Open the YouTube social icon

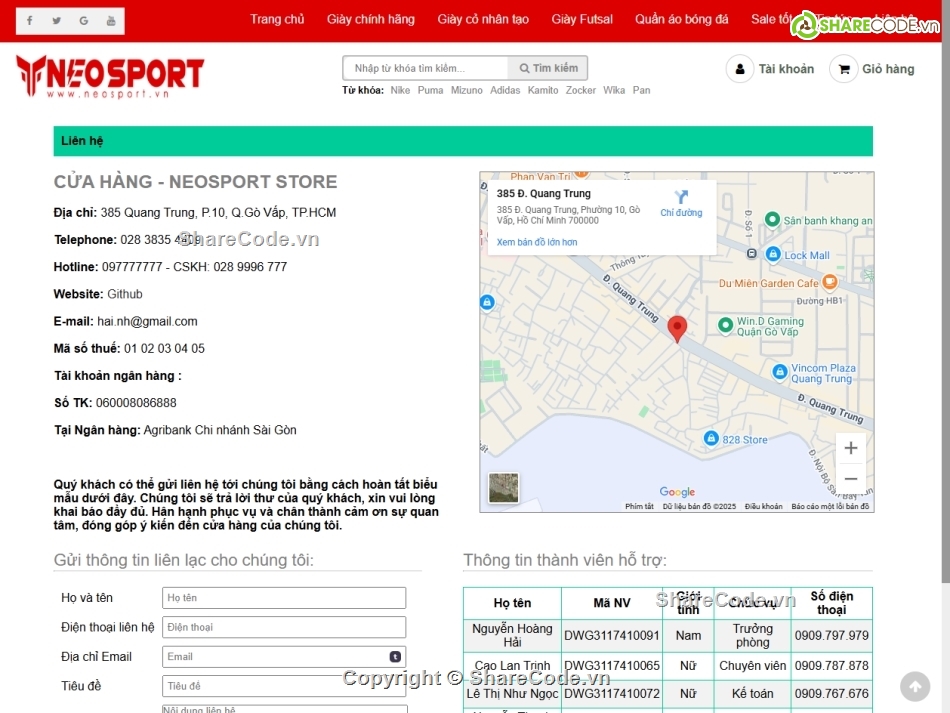(111, 21)
